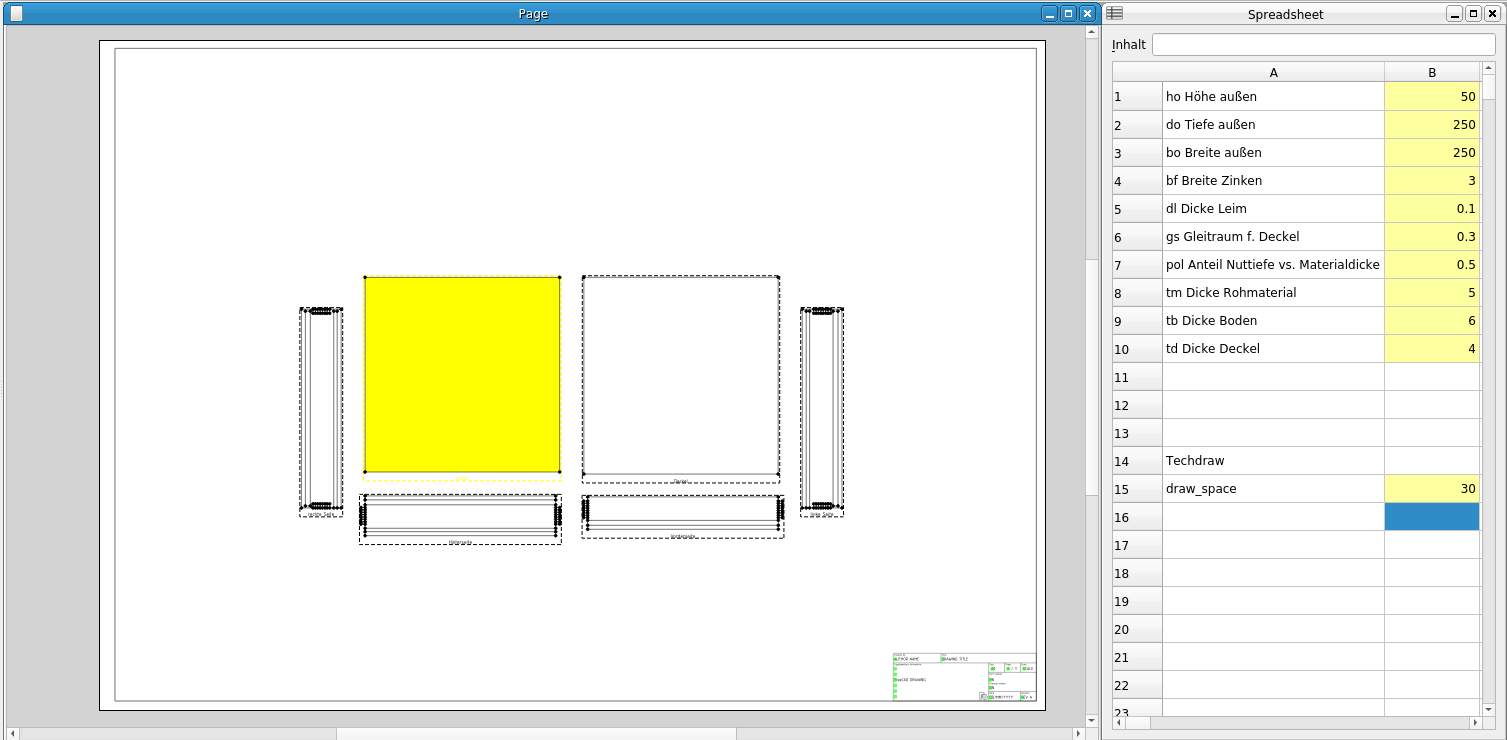Select column B header

point(1432,72)
